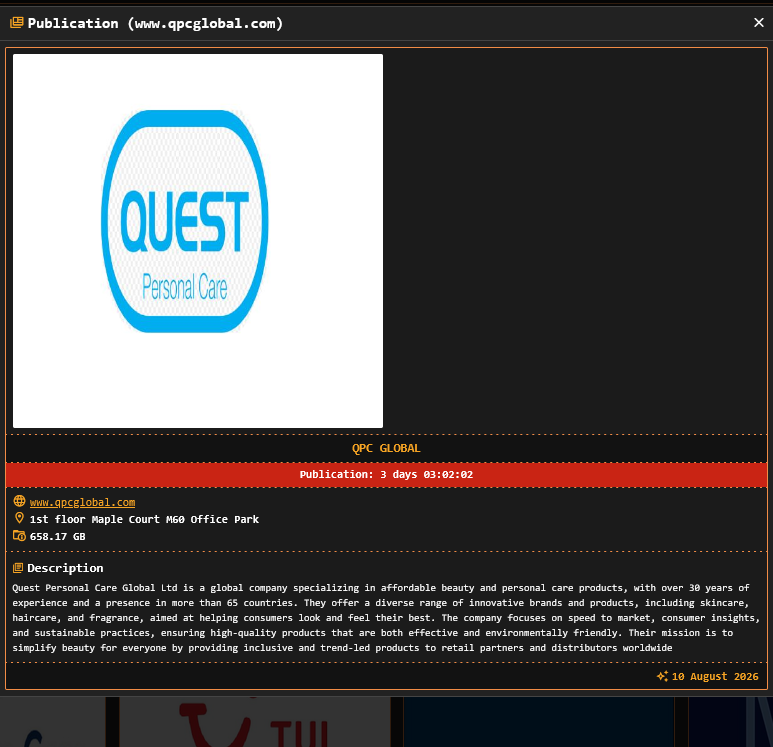The height and width of the screenshot is (747, 773).
Task: Click the location pin icon
Action: coord(19,518)
